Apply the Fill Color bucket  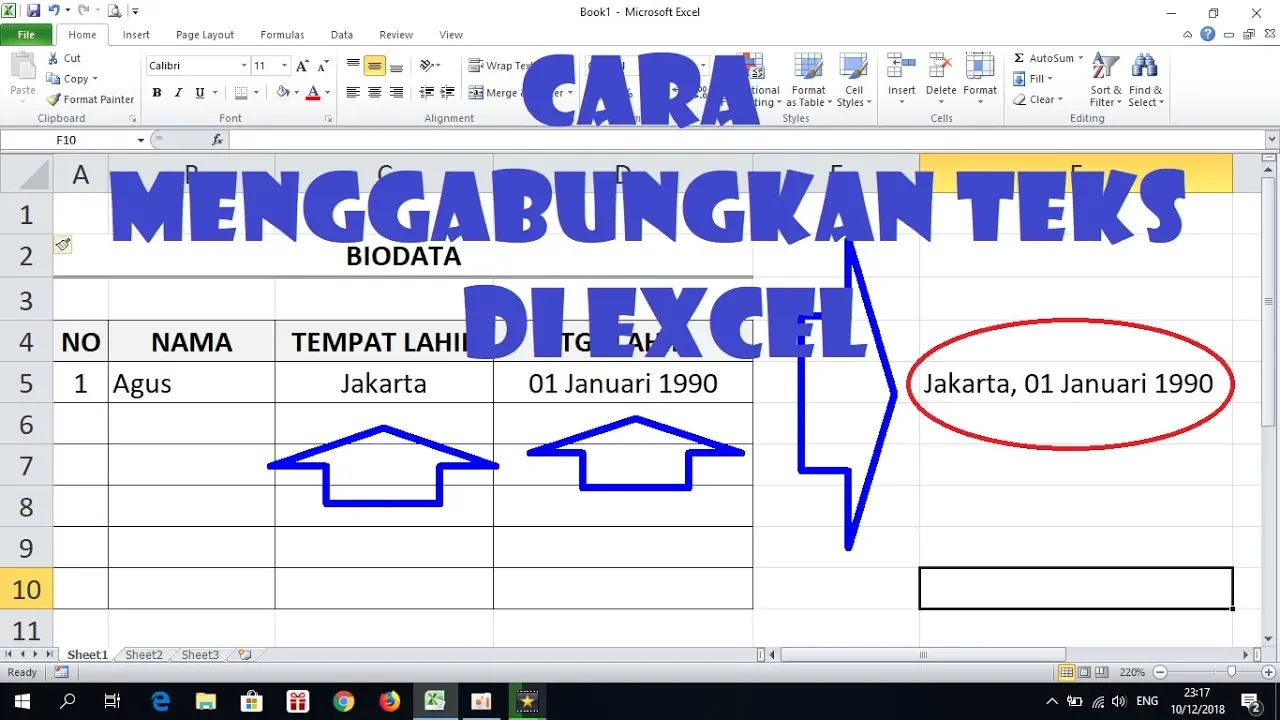click(282, 93)
